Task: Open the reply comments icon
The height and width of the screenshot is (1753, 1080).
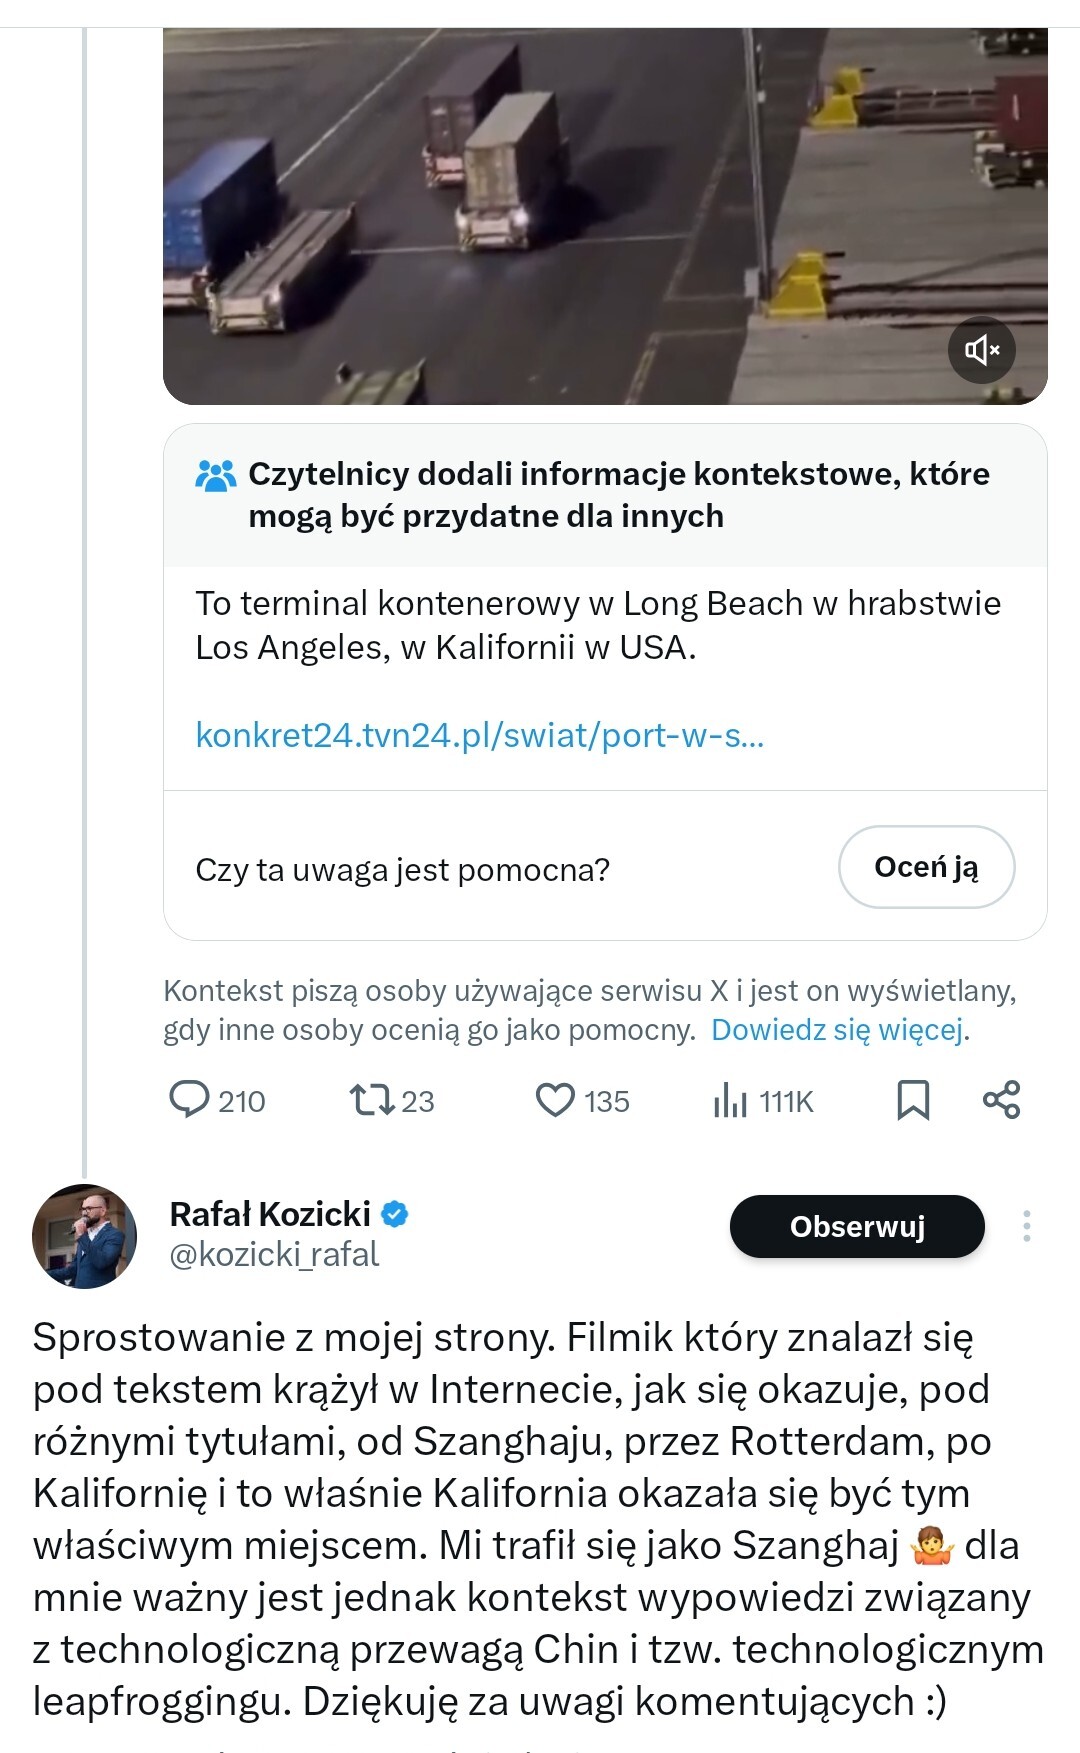Action: (189, 1100)
